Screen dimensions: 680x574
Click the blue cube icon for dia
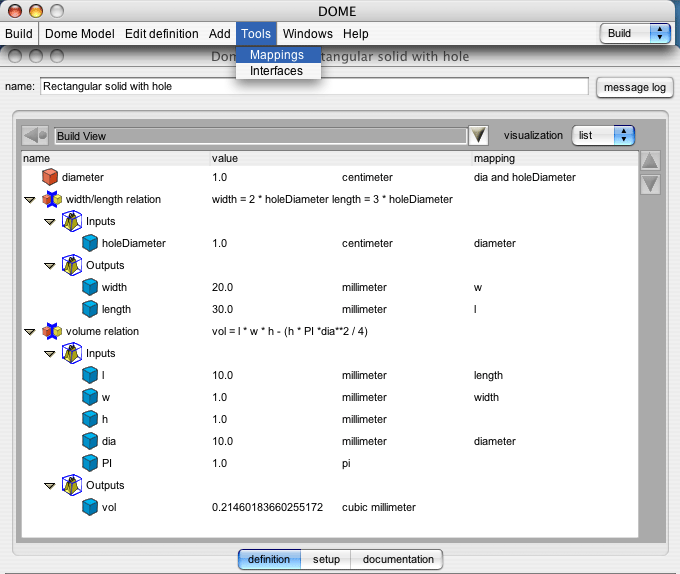coord(90,441)
